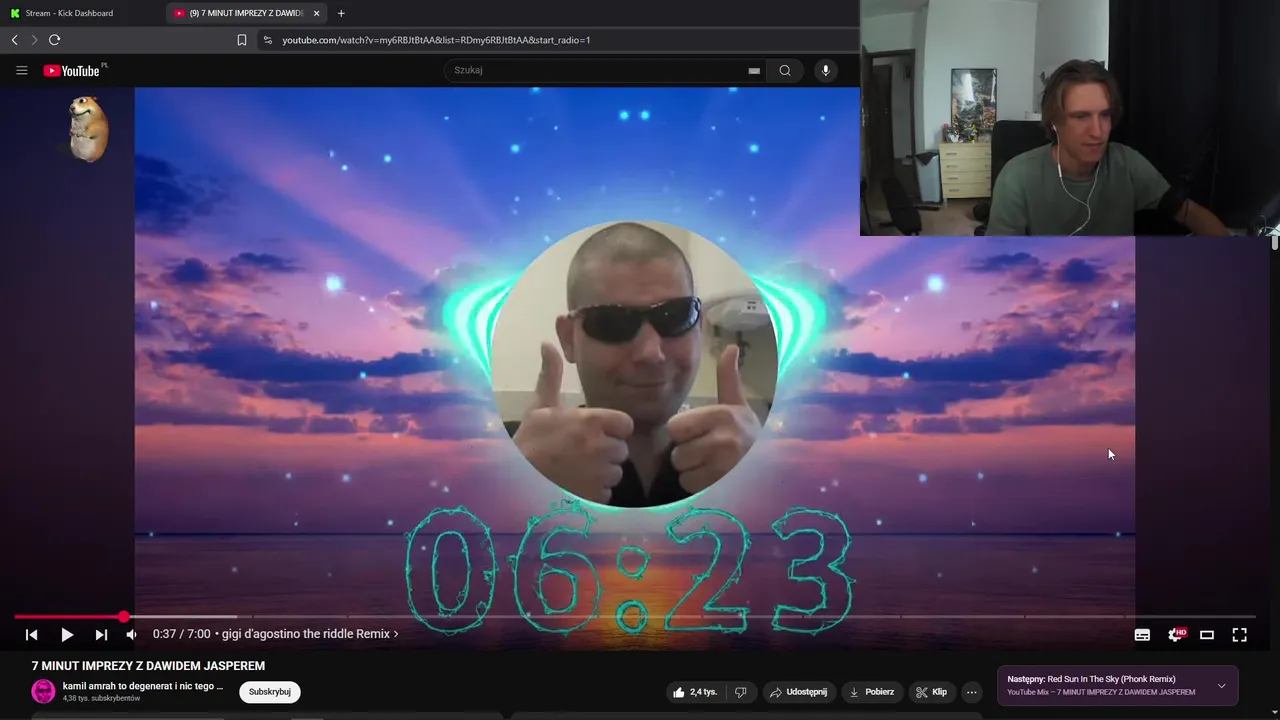Viewport: 1280px width, 720px height.
Task: Open video quality settings gear
Action: pos(1175,635)
